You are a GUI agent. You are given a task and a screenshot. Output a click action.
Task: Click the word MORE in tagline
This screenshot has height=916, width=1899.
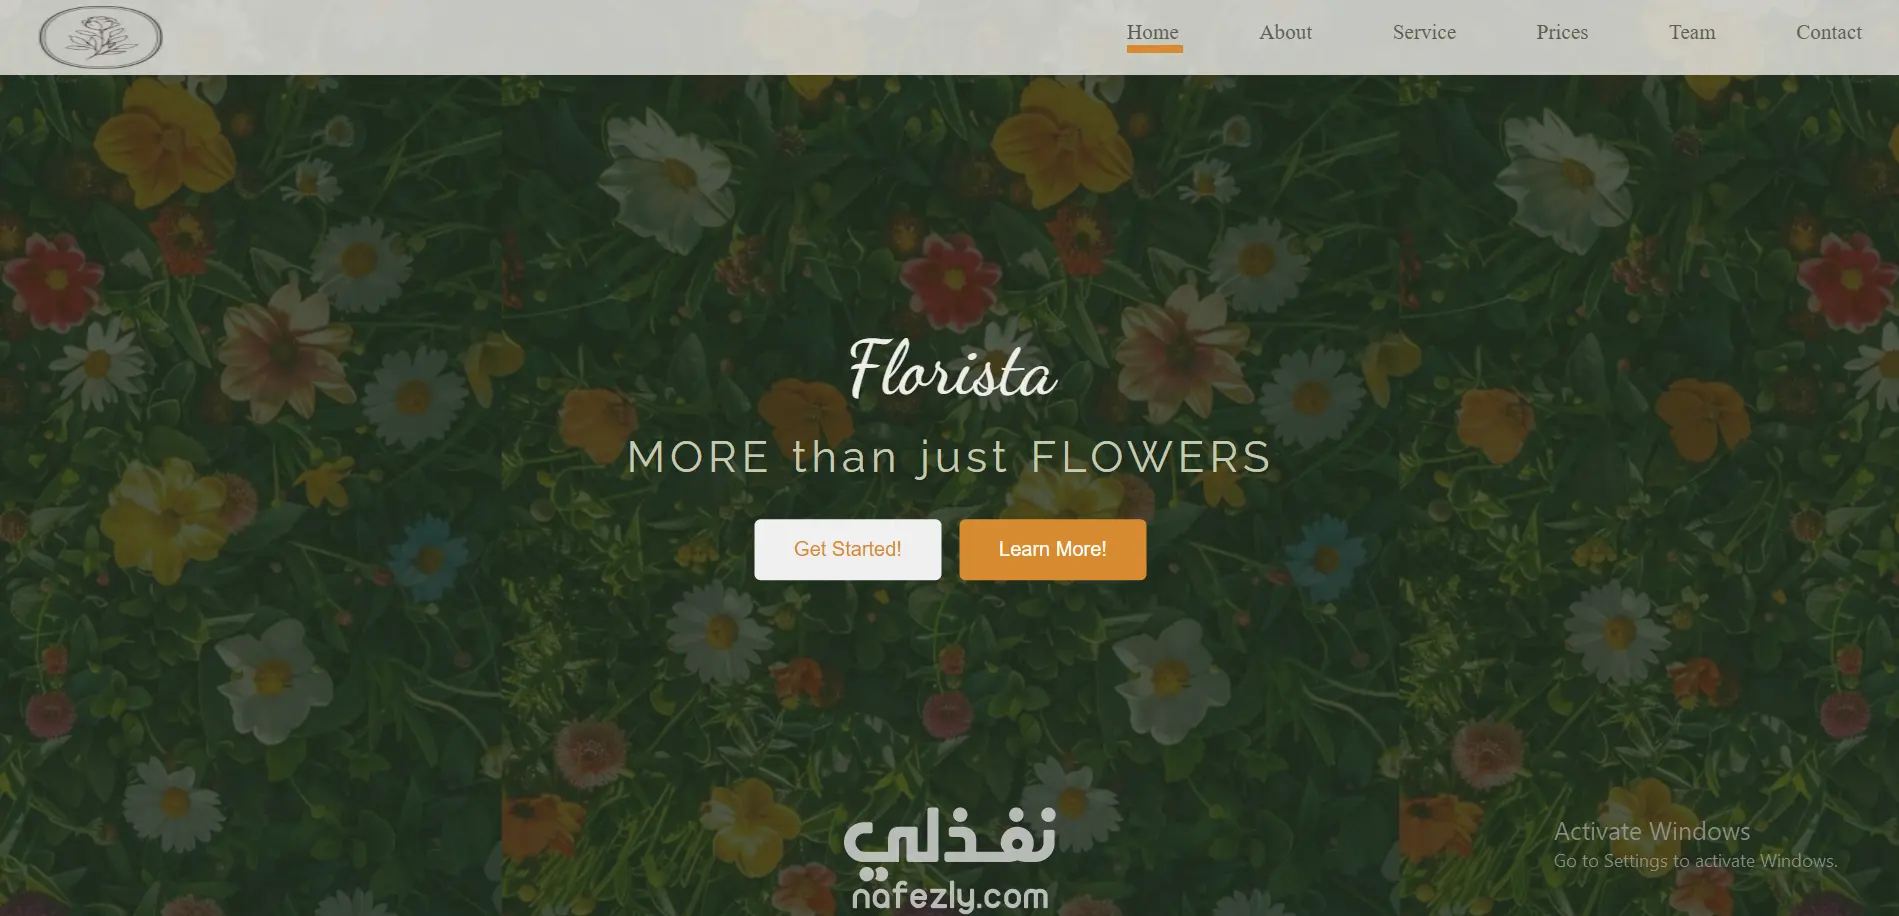pos(699,457)
